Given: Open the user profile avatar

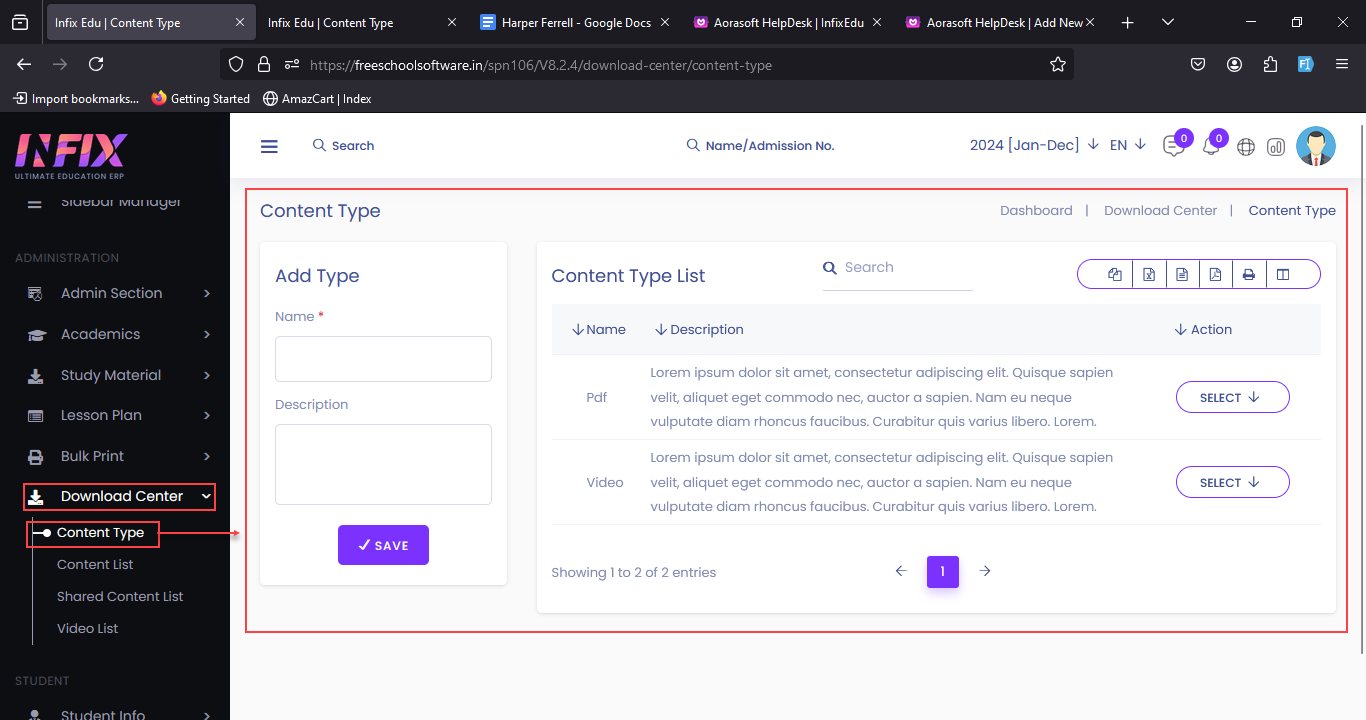Looking at the screenshot, I should click(1316, 146).
